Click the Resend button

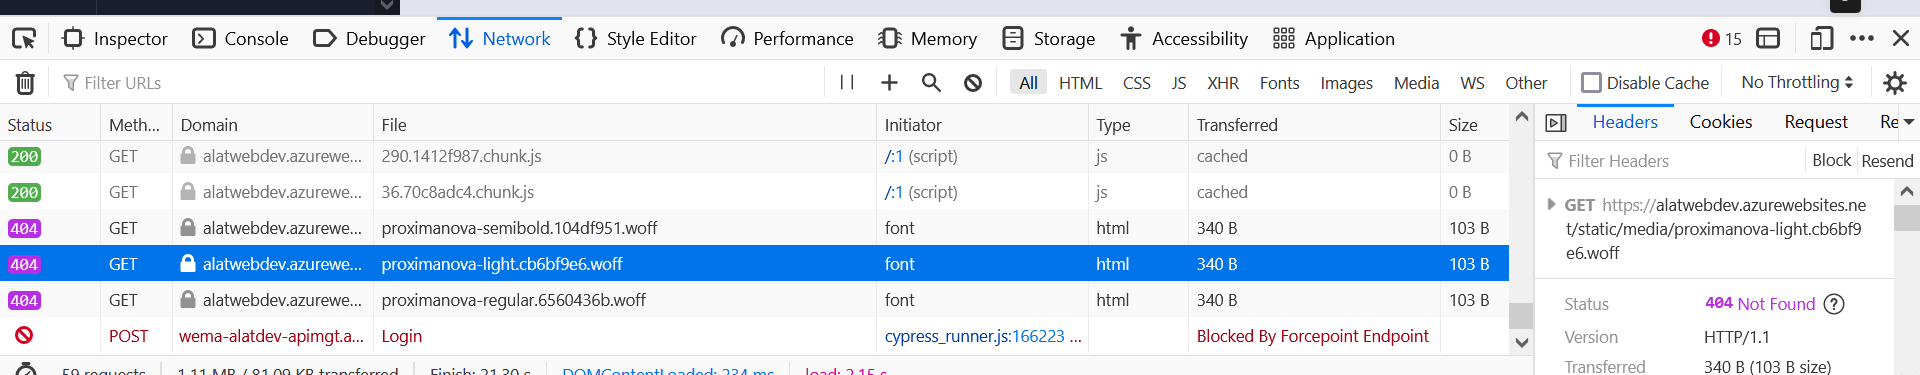pyautogui.click(x=1887, y=161)
